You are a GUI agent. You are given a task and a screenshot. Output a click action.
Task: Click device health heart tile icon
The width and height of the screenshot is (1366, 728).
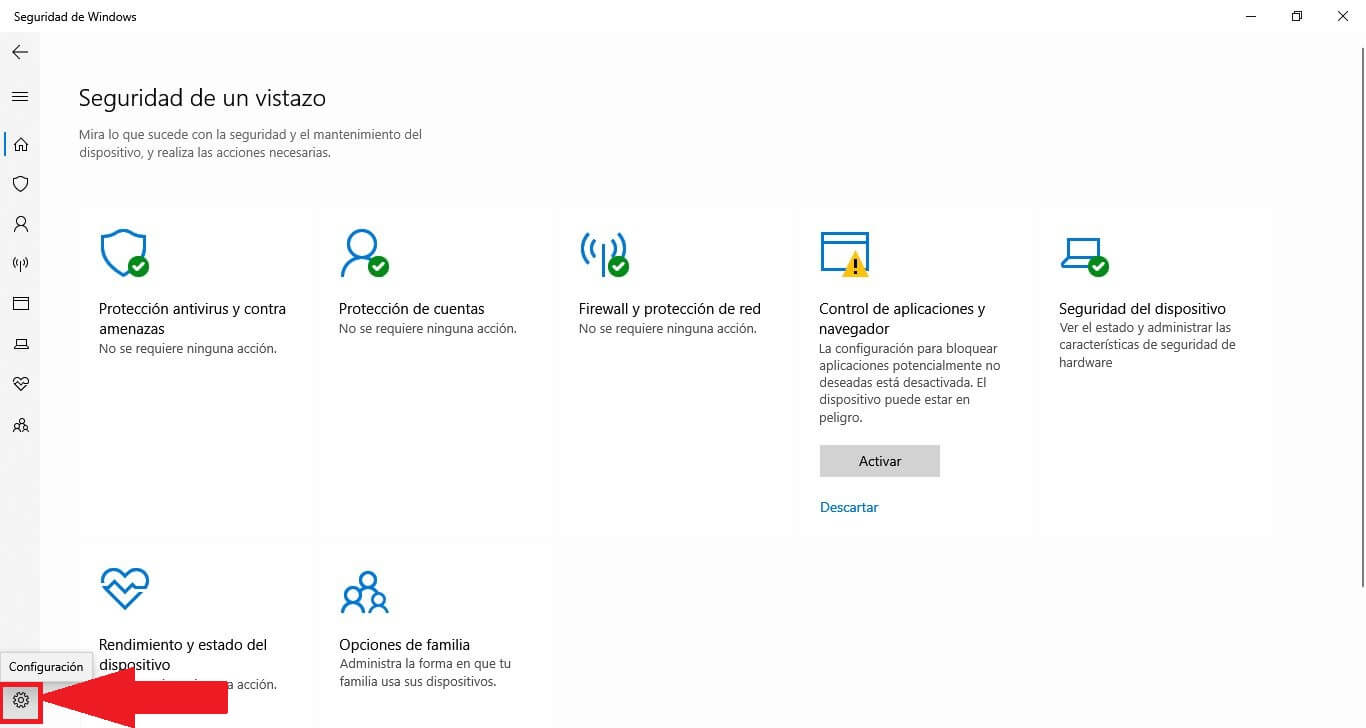(x=125, y=589)
